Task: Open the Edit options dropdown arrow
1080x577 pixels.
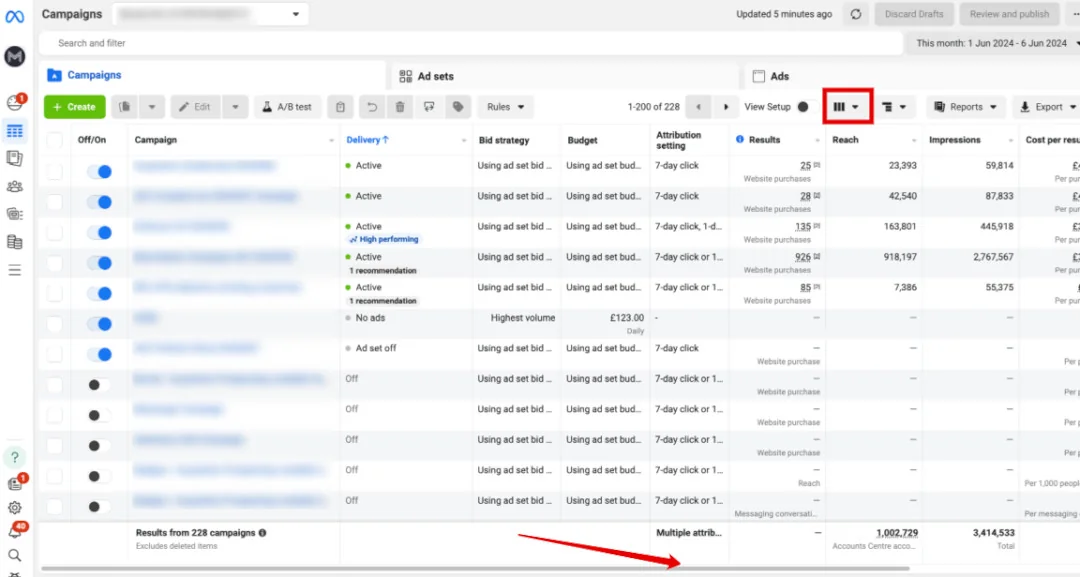Action: pyautogui.click(x=235, y=107)
